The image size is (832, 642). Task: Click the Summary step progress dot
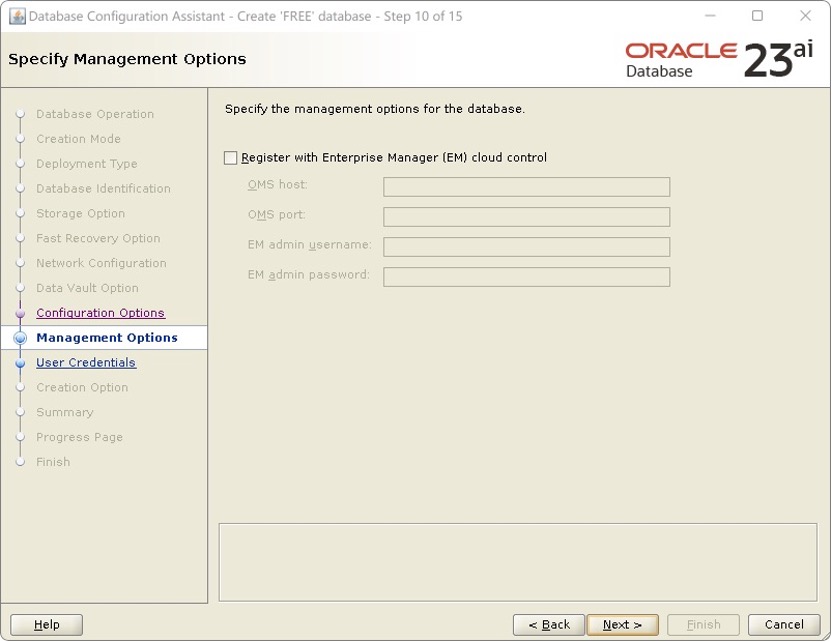[21, 412]
